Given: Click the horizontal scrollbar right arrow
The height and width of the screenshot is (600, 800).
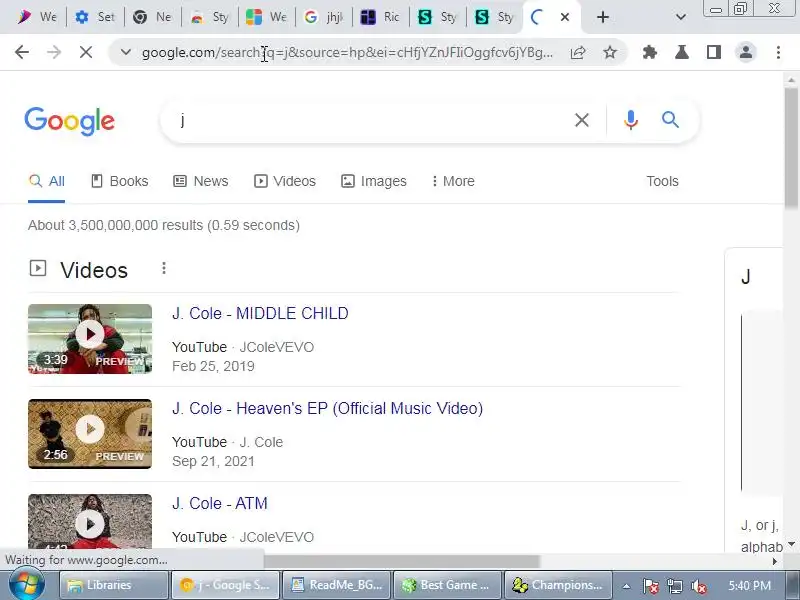Looking at the screenshot, I should [774, 561].
